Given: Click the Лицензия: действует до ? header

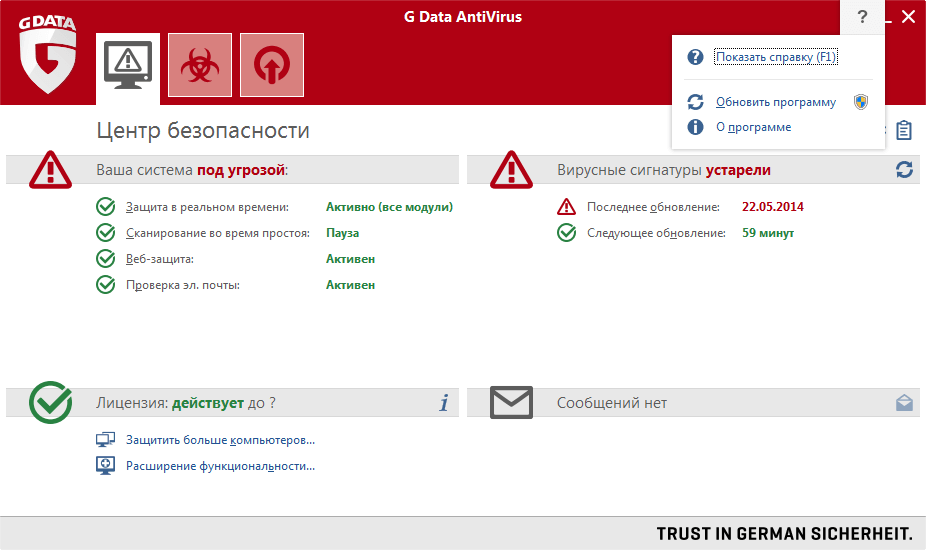Looking at the screenshot, I should point(185,403).
